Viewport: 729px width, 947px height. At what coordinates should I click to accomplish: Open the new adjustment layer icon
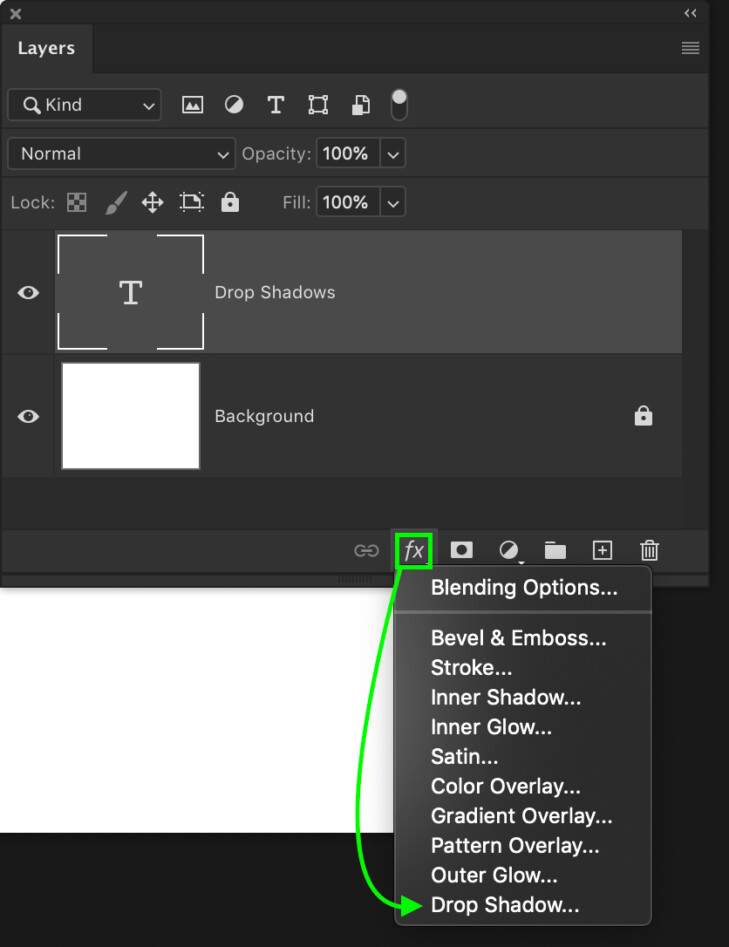click(508, 550)
